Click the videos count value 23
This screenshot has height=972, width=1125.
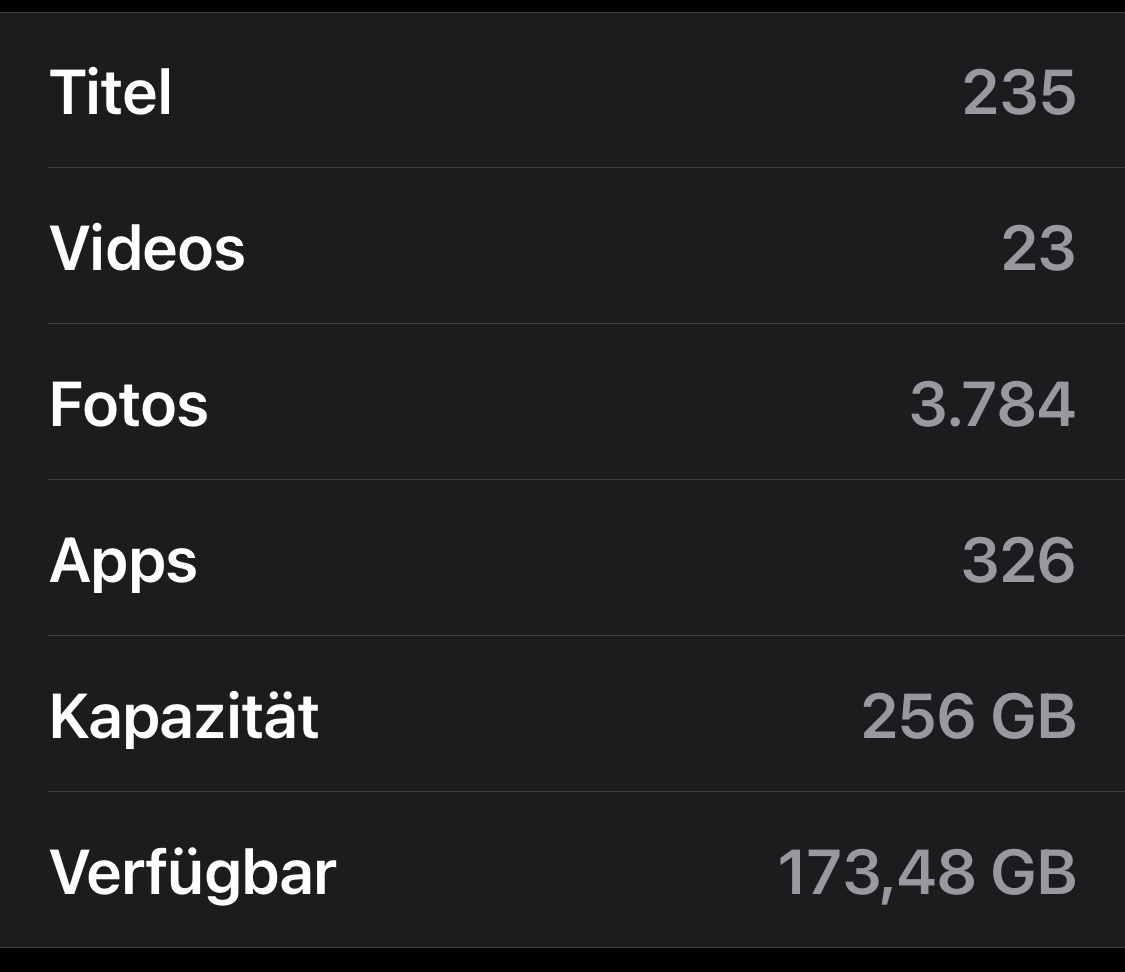tap(1038, 248)
